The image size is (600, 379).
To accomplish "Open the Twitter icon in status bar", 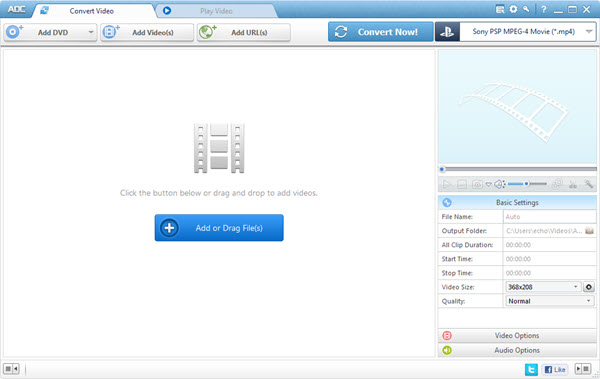I will 531,369.
